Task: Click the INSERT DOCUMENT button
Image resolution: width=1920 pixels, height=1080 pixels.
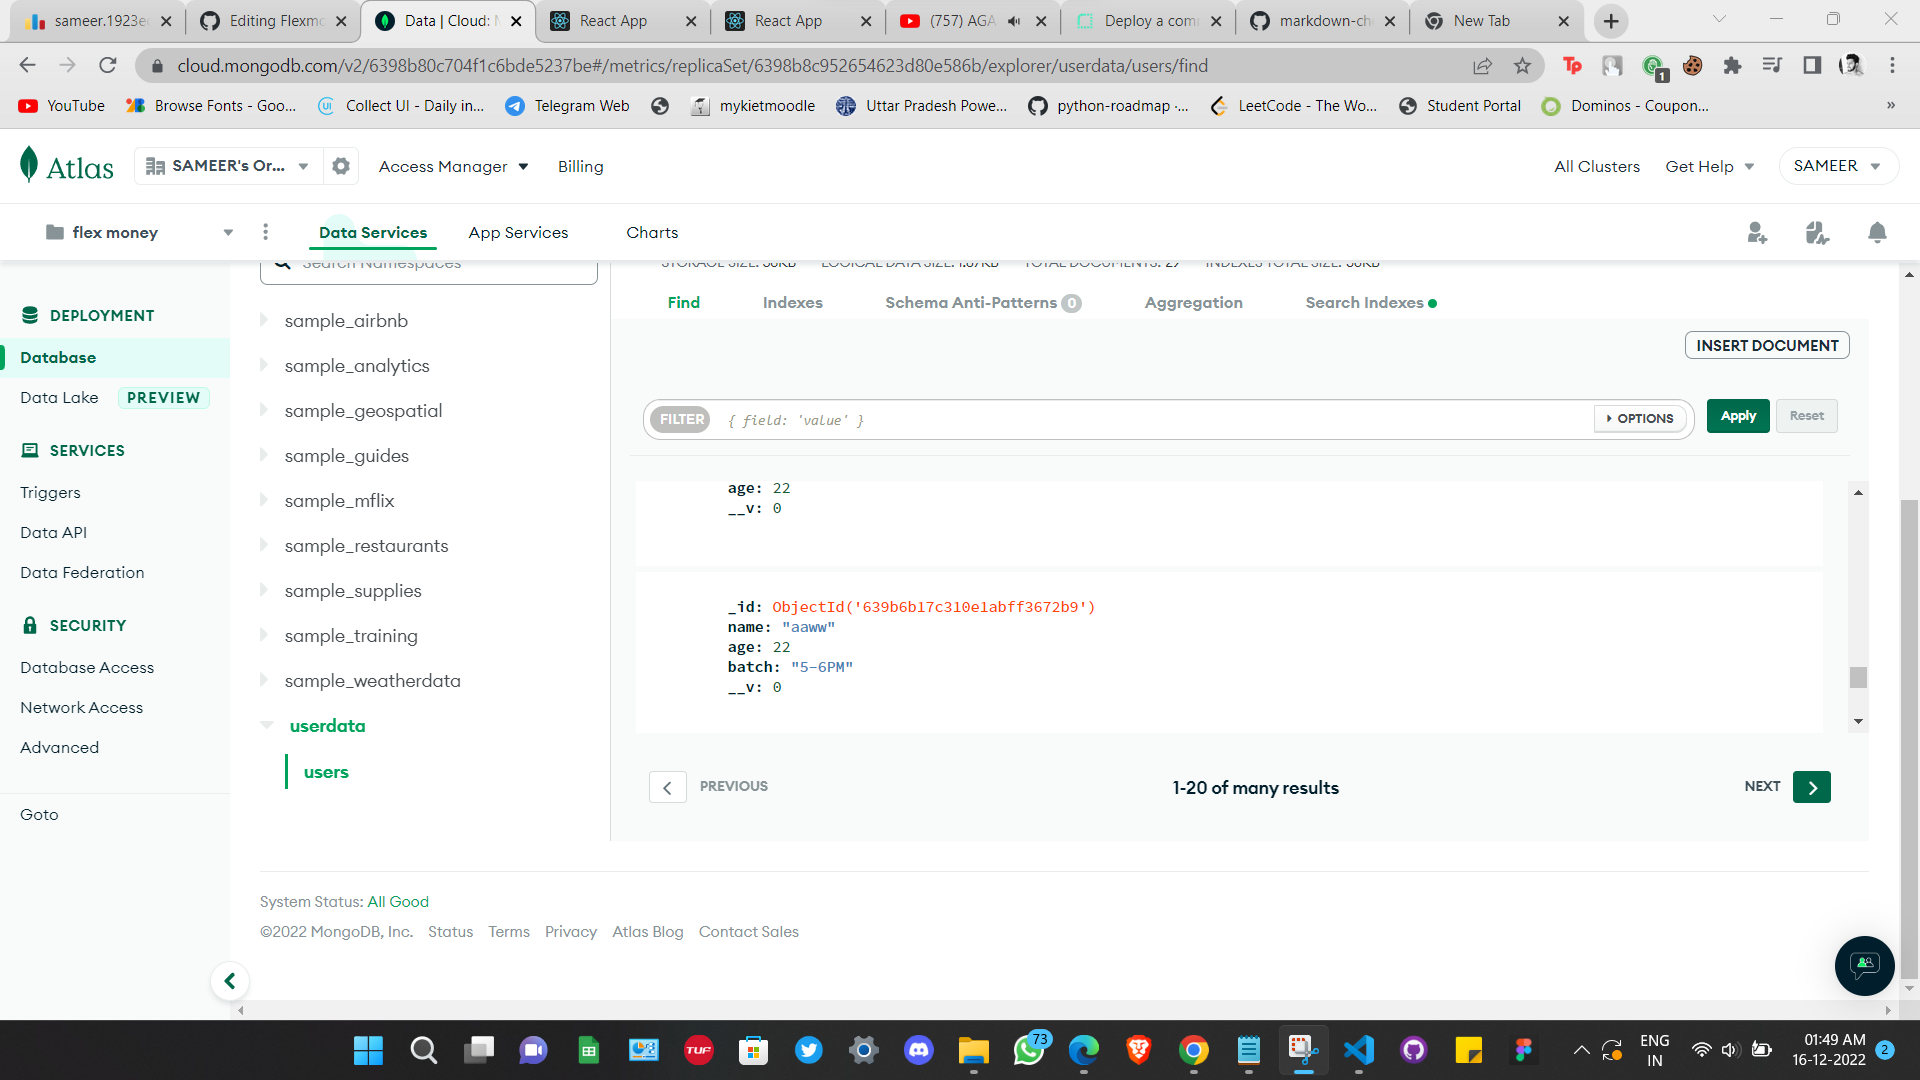Action: pos(1767,344)
